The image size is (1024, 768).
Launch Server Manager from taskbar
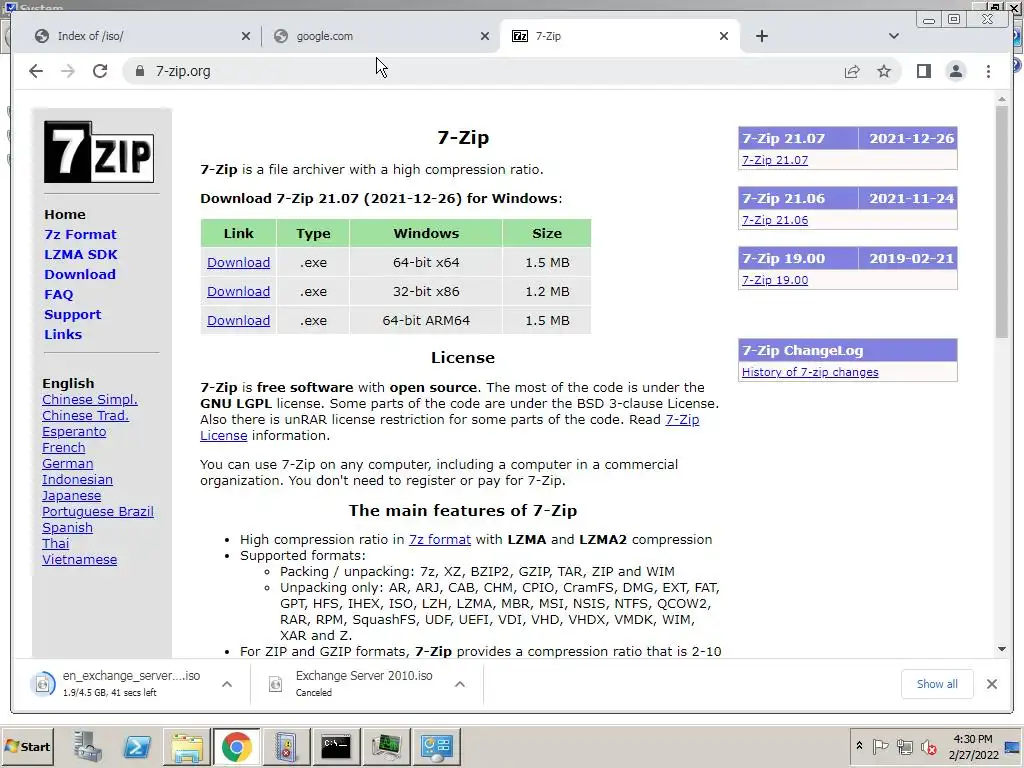coord(88,746)
